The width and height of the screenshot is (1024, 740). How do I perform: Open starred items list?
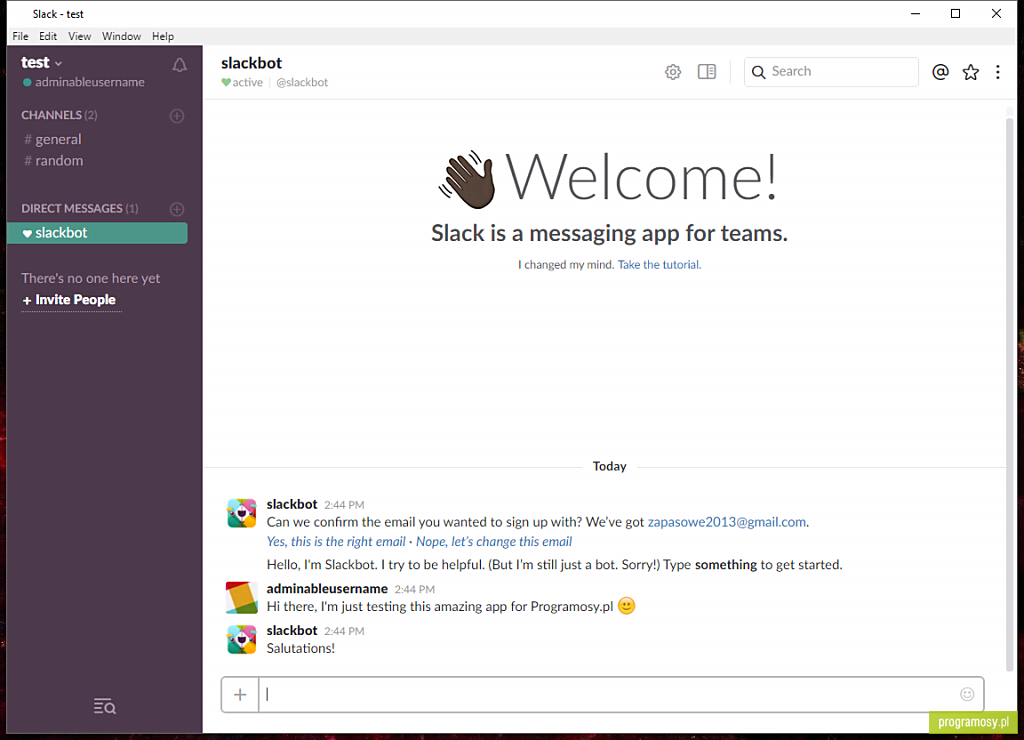point(970,72)
